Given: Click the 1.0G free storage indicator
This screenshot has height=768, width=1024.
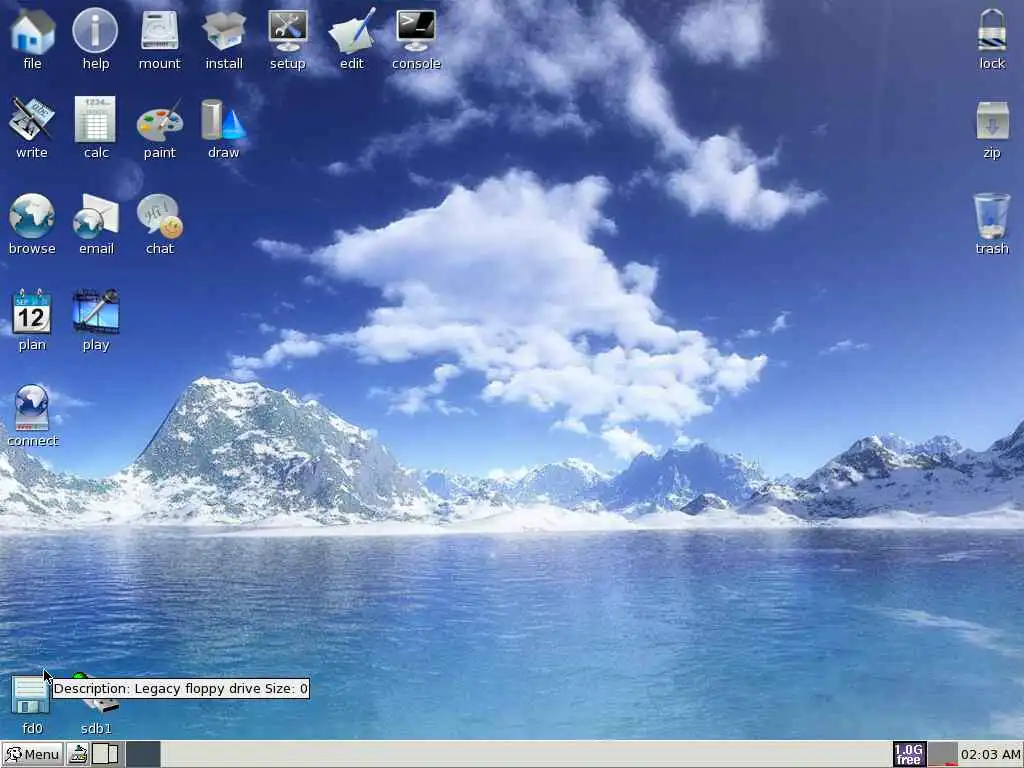Looking at the screenshot, I should tap(908, 754).
